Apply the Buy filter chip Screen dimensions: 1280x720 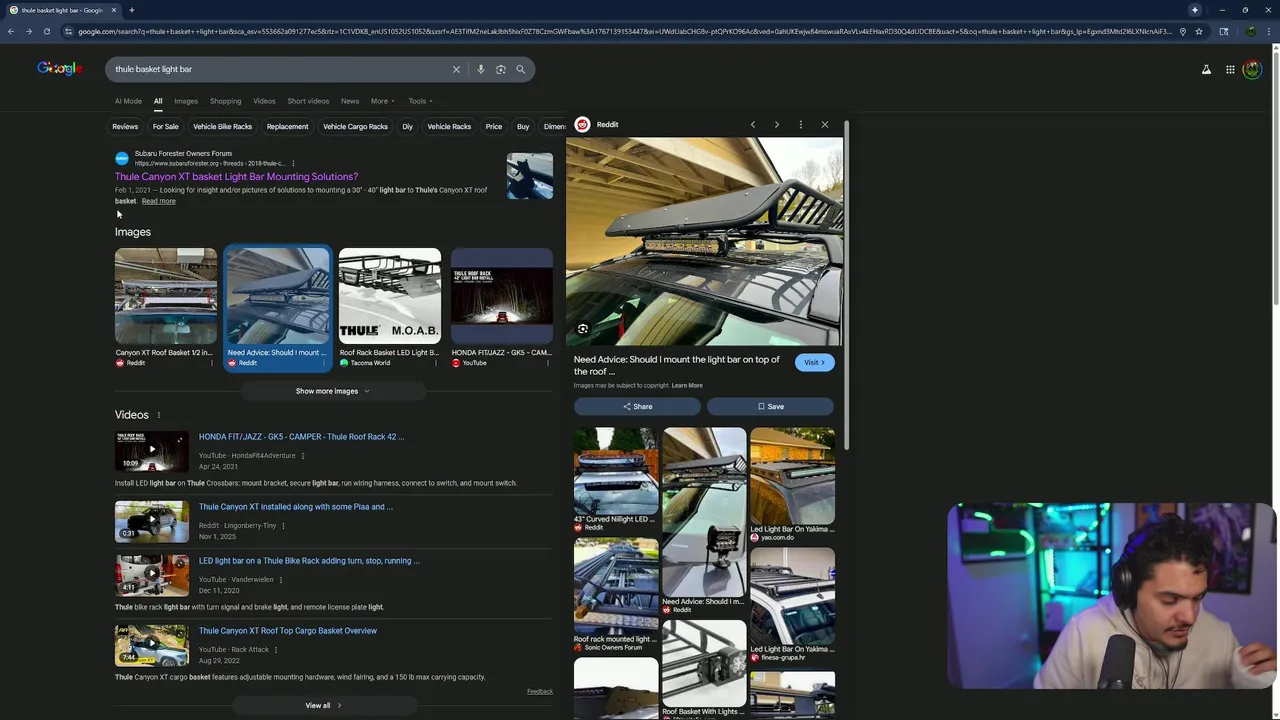[523, 127]
